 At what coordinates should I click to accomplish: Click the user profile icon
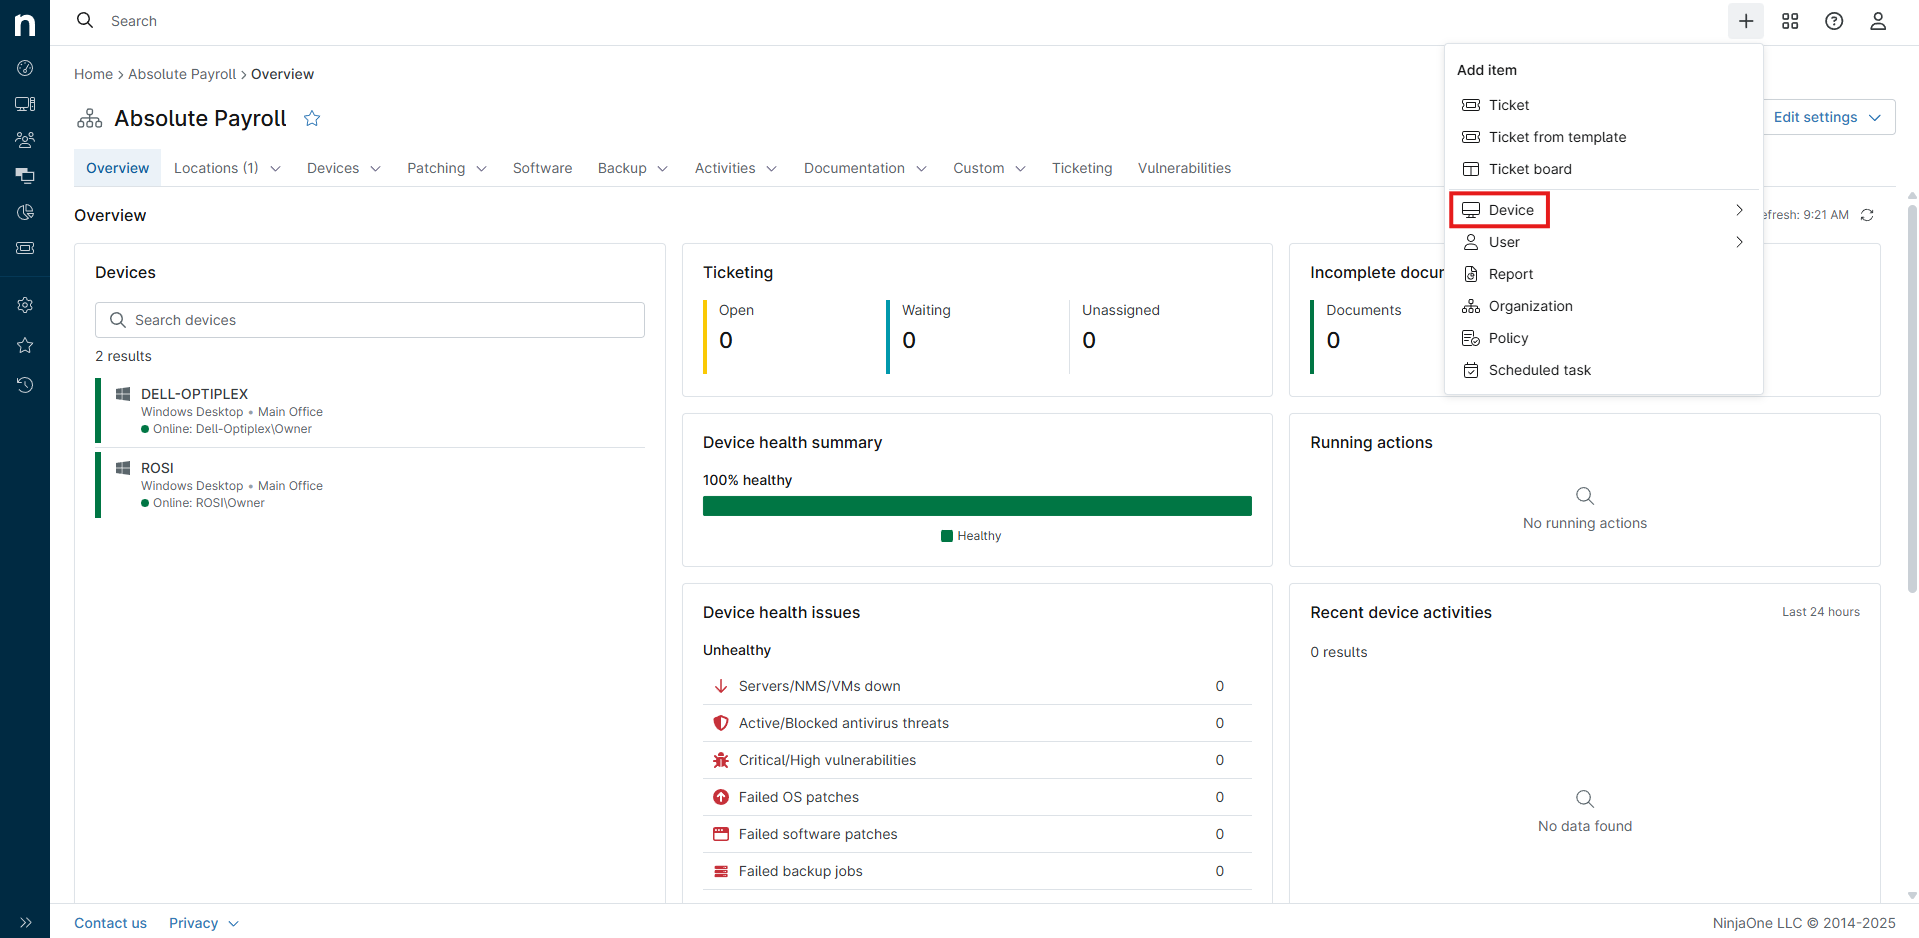(x=1878, y=21)
